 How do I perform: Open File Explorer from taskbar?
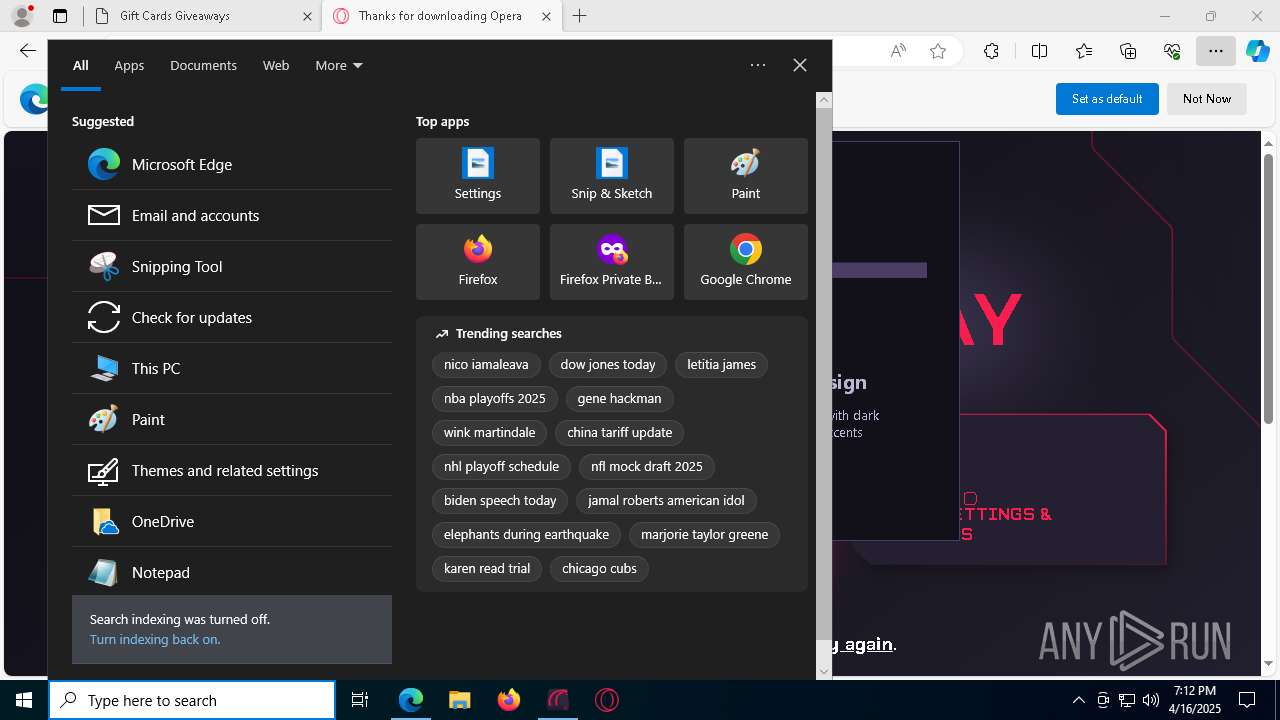click(x=459, y=700)
